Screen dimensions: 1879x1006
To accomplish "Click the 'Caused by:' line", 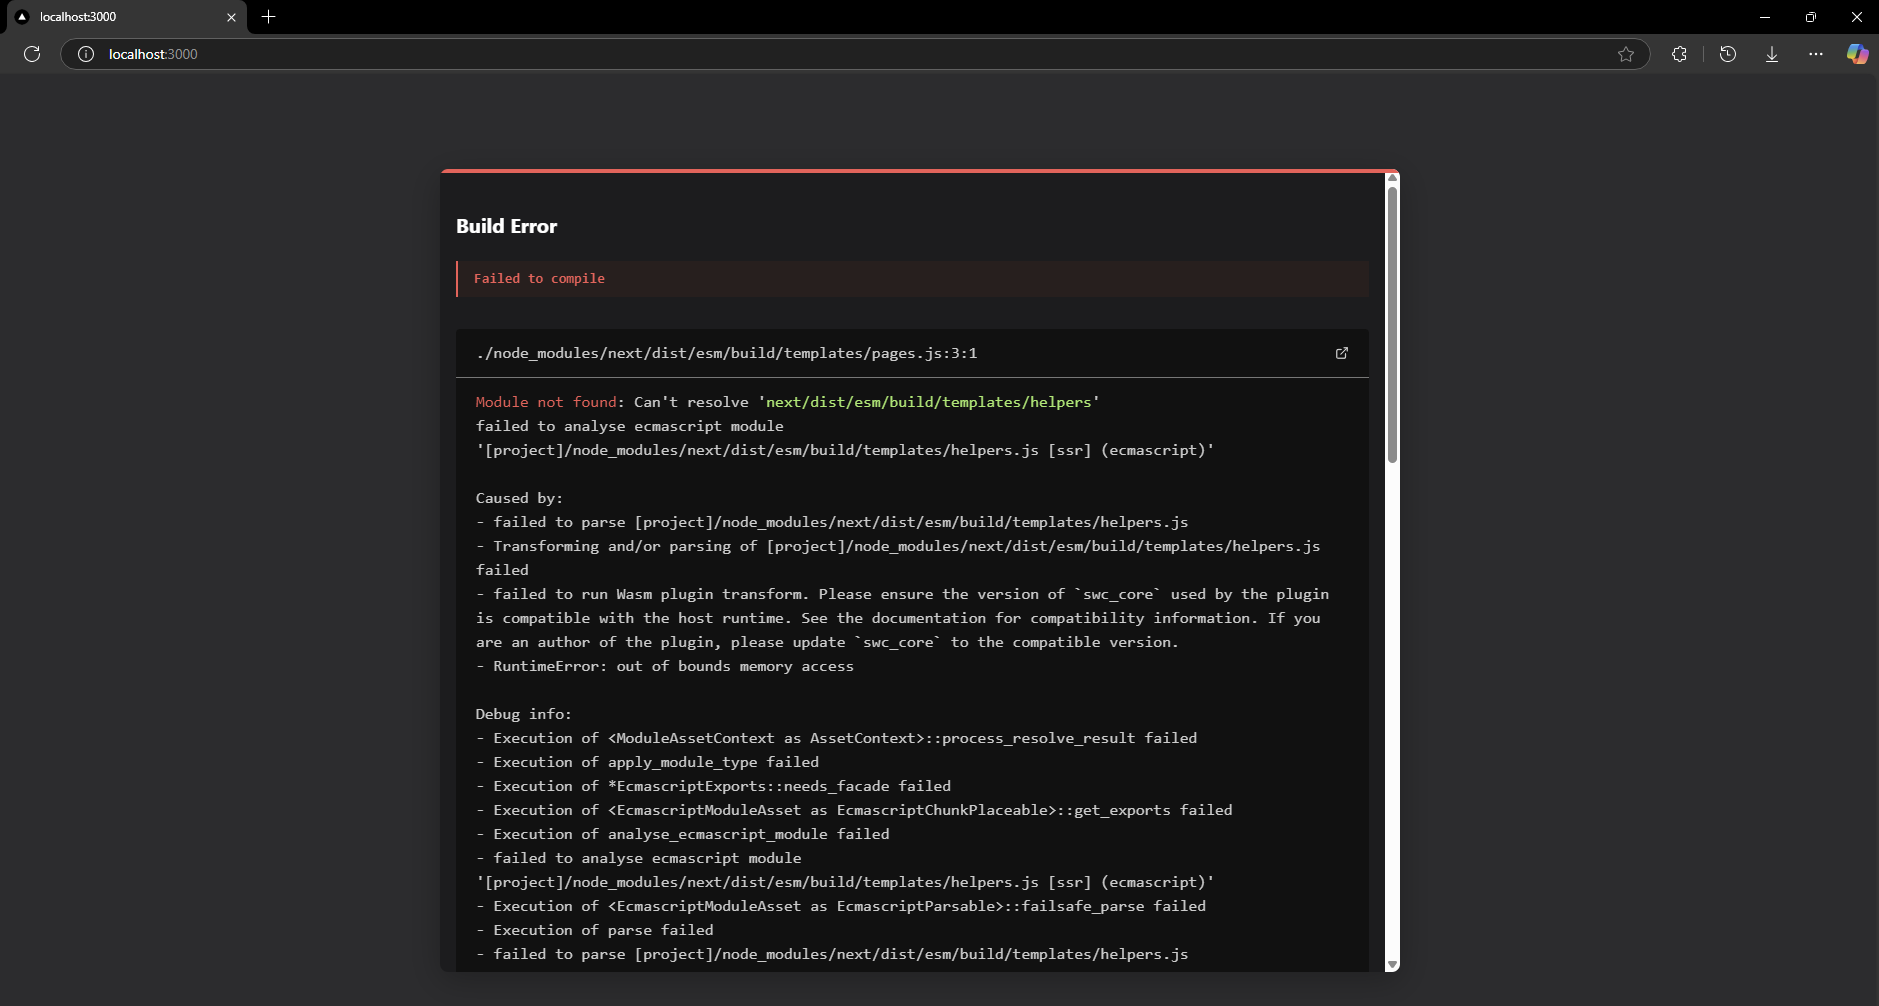I will (519, 498).
